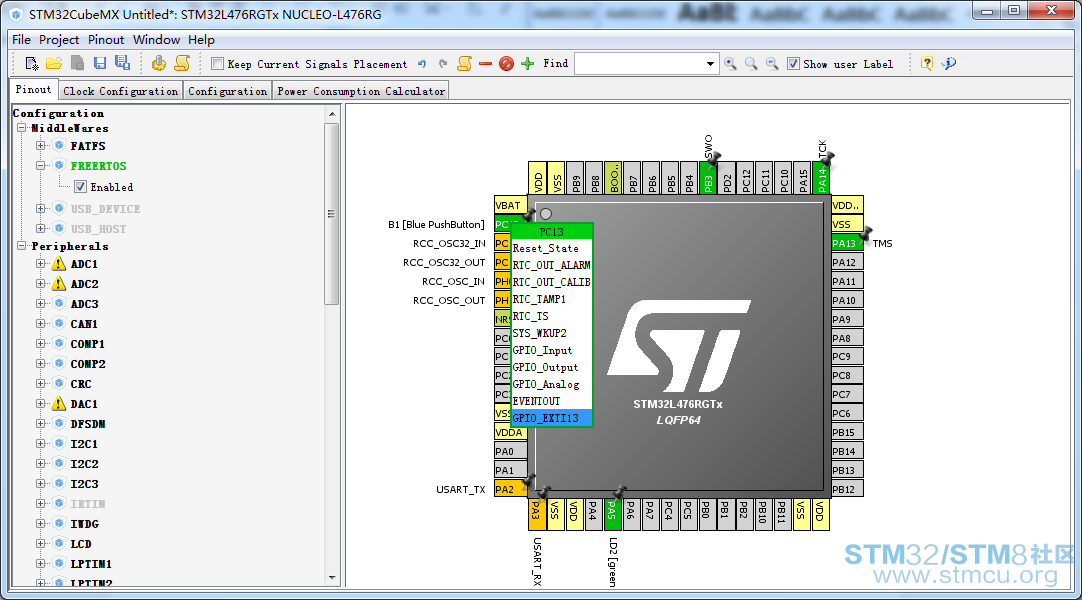Click the Load Project folder icon
This screenshot has width=1082, height=600.
pyautogui.click(x=54, y=63)
